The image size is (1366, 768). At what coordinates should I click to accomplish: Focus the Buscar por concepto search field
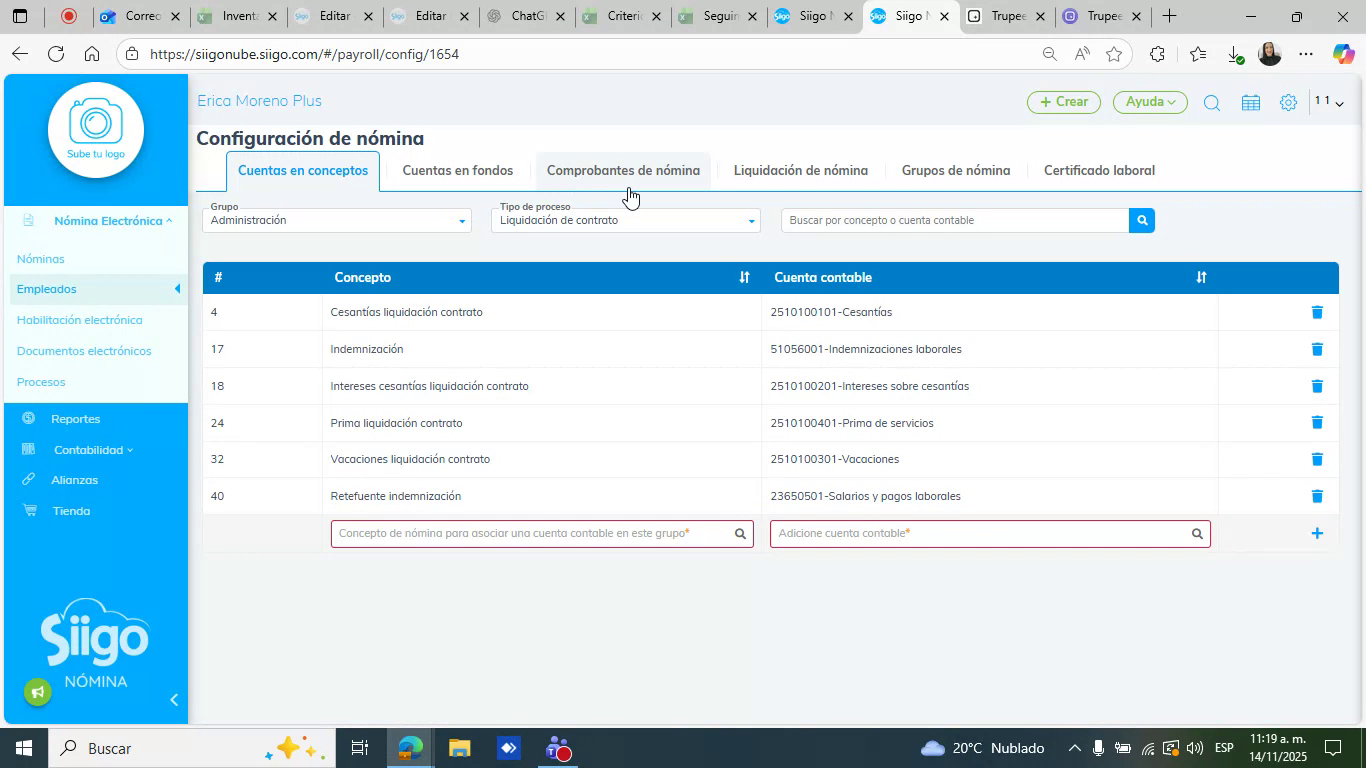tap(955, 220)
